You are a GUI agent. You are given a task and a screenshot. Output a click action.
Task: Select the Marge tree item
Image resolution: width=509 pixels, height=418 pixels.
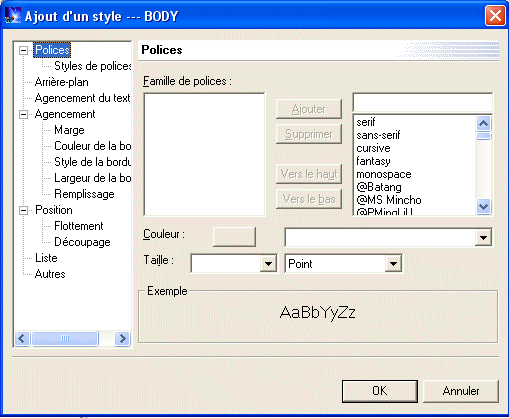point(69,130)
